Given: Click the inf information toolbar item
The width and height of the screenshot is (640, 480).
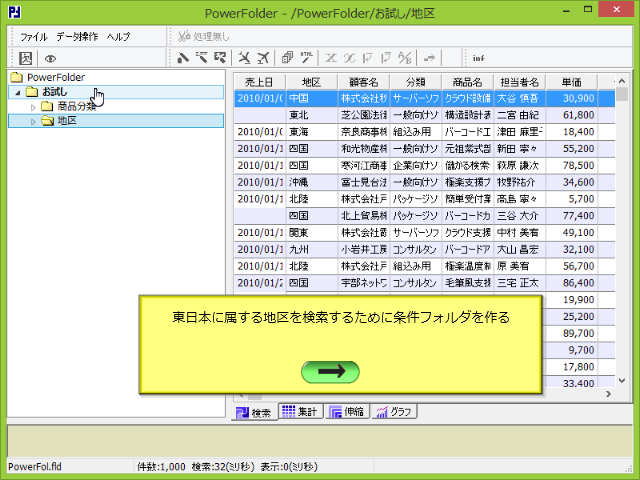Looking at the screenshot, I should coord(479,58).
